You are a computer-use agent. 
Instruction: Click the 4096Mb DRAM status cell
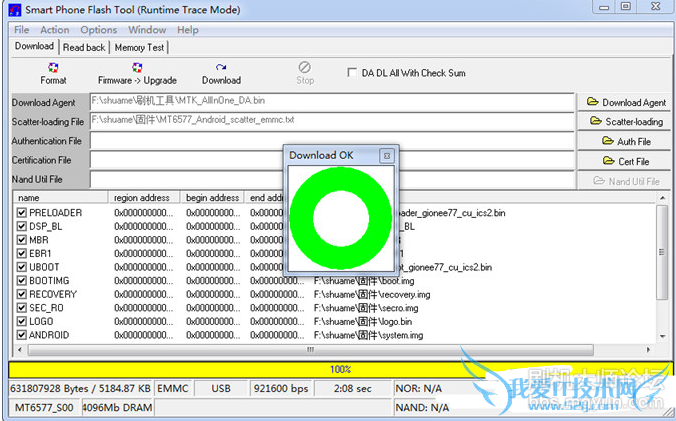click(117, 407)
